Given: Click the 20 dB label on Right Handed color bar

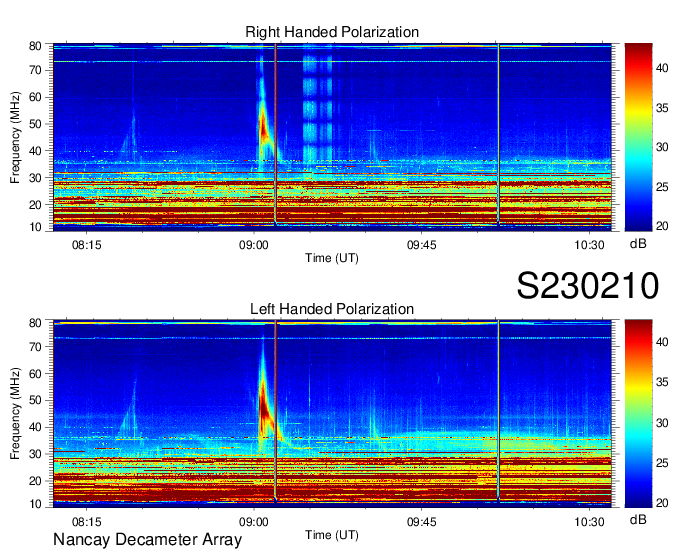Looking at the screenshot, I should click(662, 226).
